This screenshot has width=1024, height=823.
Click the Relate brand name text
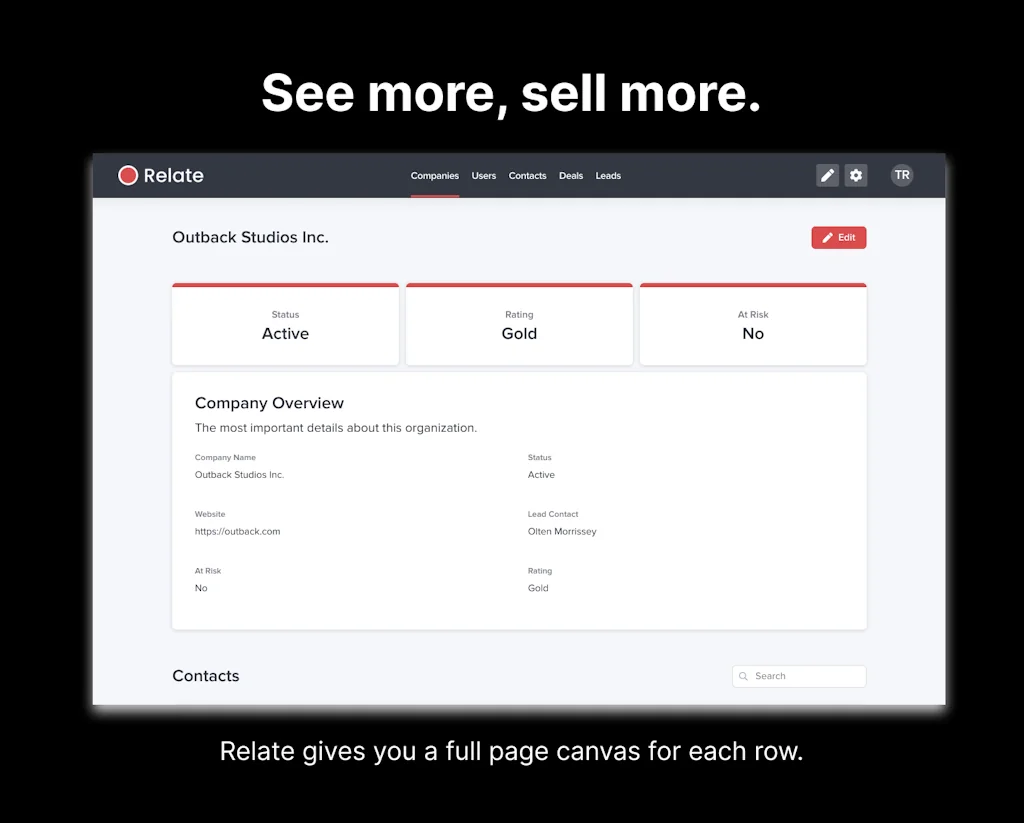tap(173, 176)
